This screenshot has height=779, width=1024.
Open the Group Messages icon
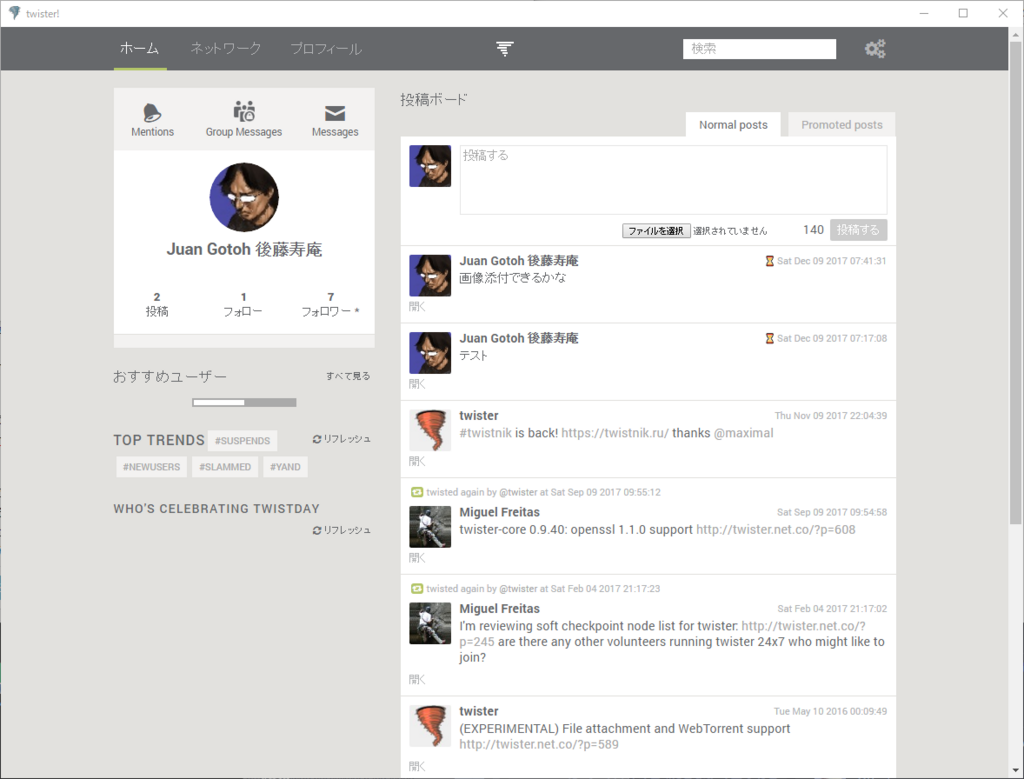244,112
